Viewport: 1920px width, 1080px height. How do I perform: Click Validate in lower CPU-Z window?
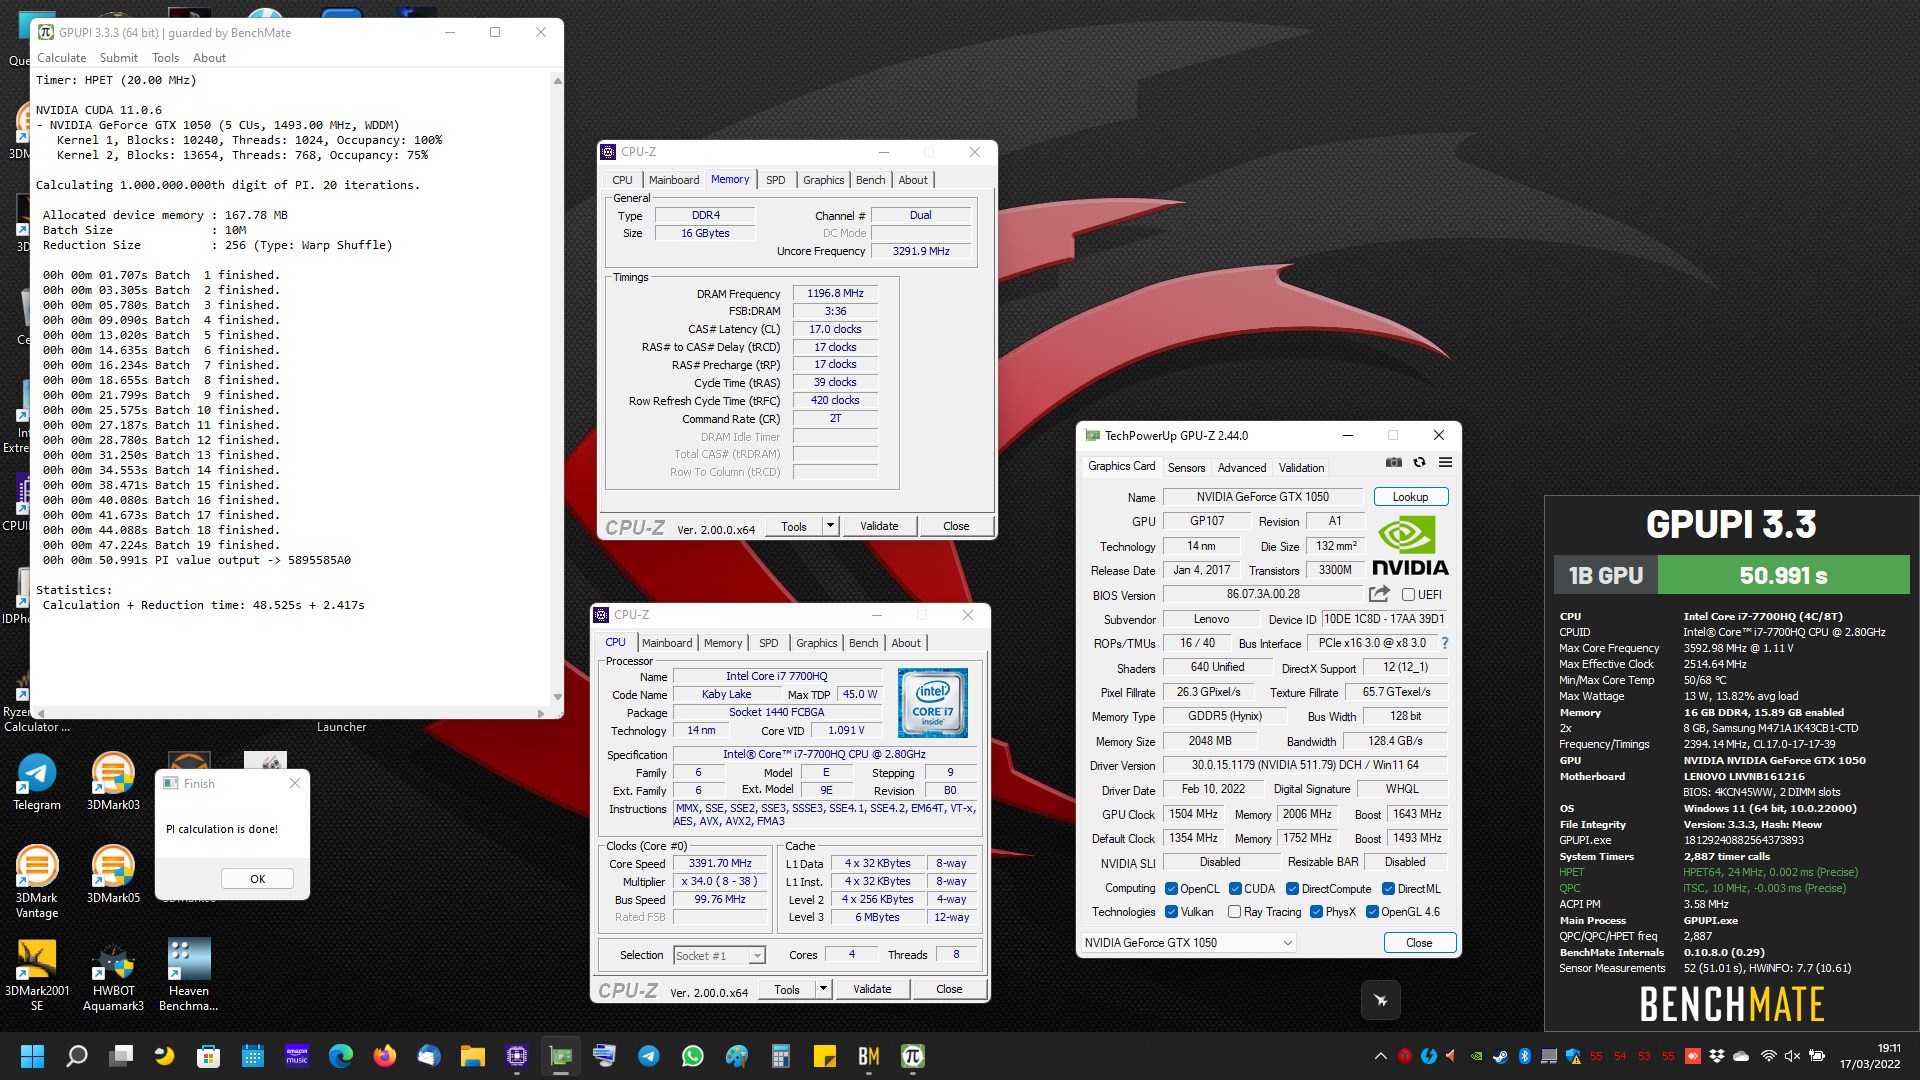[x=872, y=989]
